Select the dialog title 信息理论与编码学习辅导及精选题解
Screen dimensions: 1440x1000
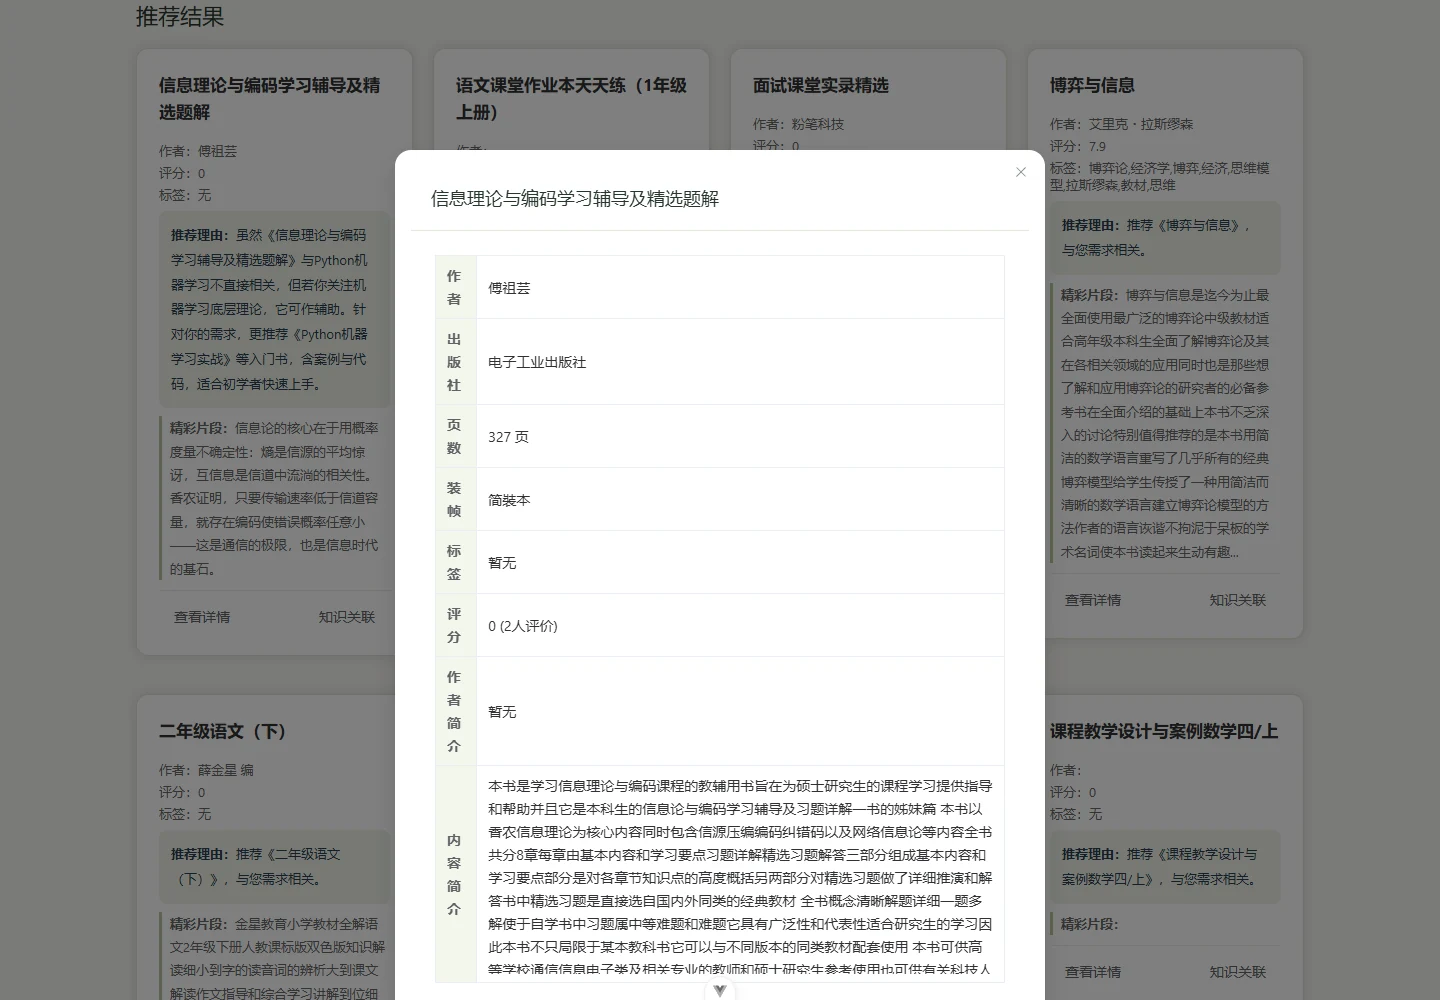pos(575,199)
